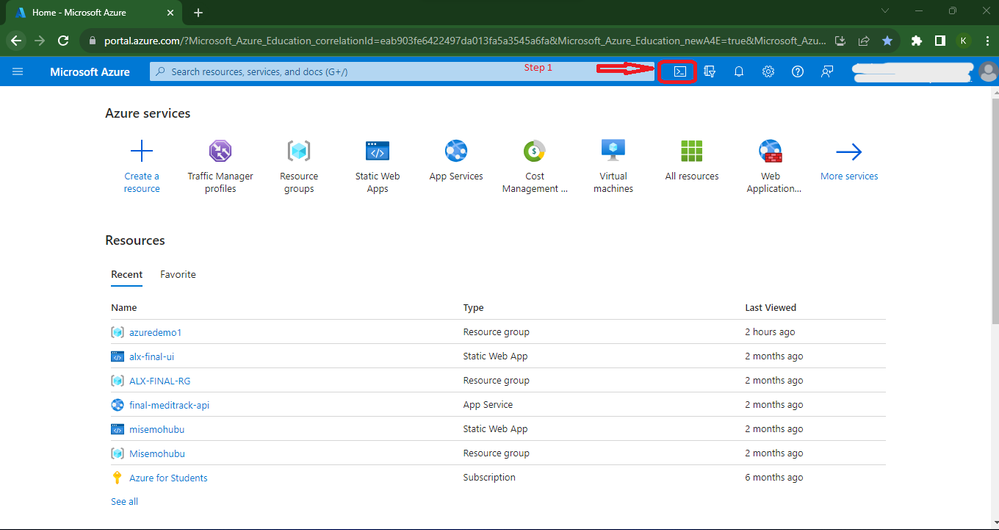
Task: Click the Last Viewed column header
Action: (771, 308)
